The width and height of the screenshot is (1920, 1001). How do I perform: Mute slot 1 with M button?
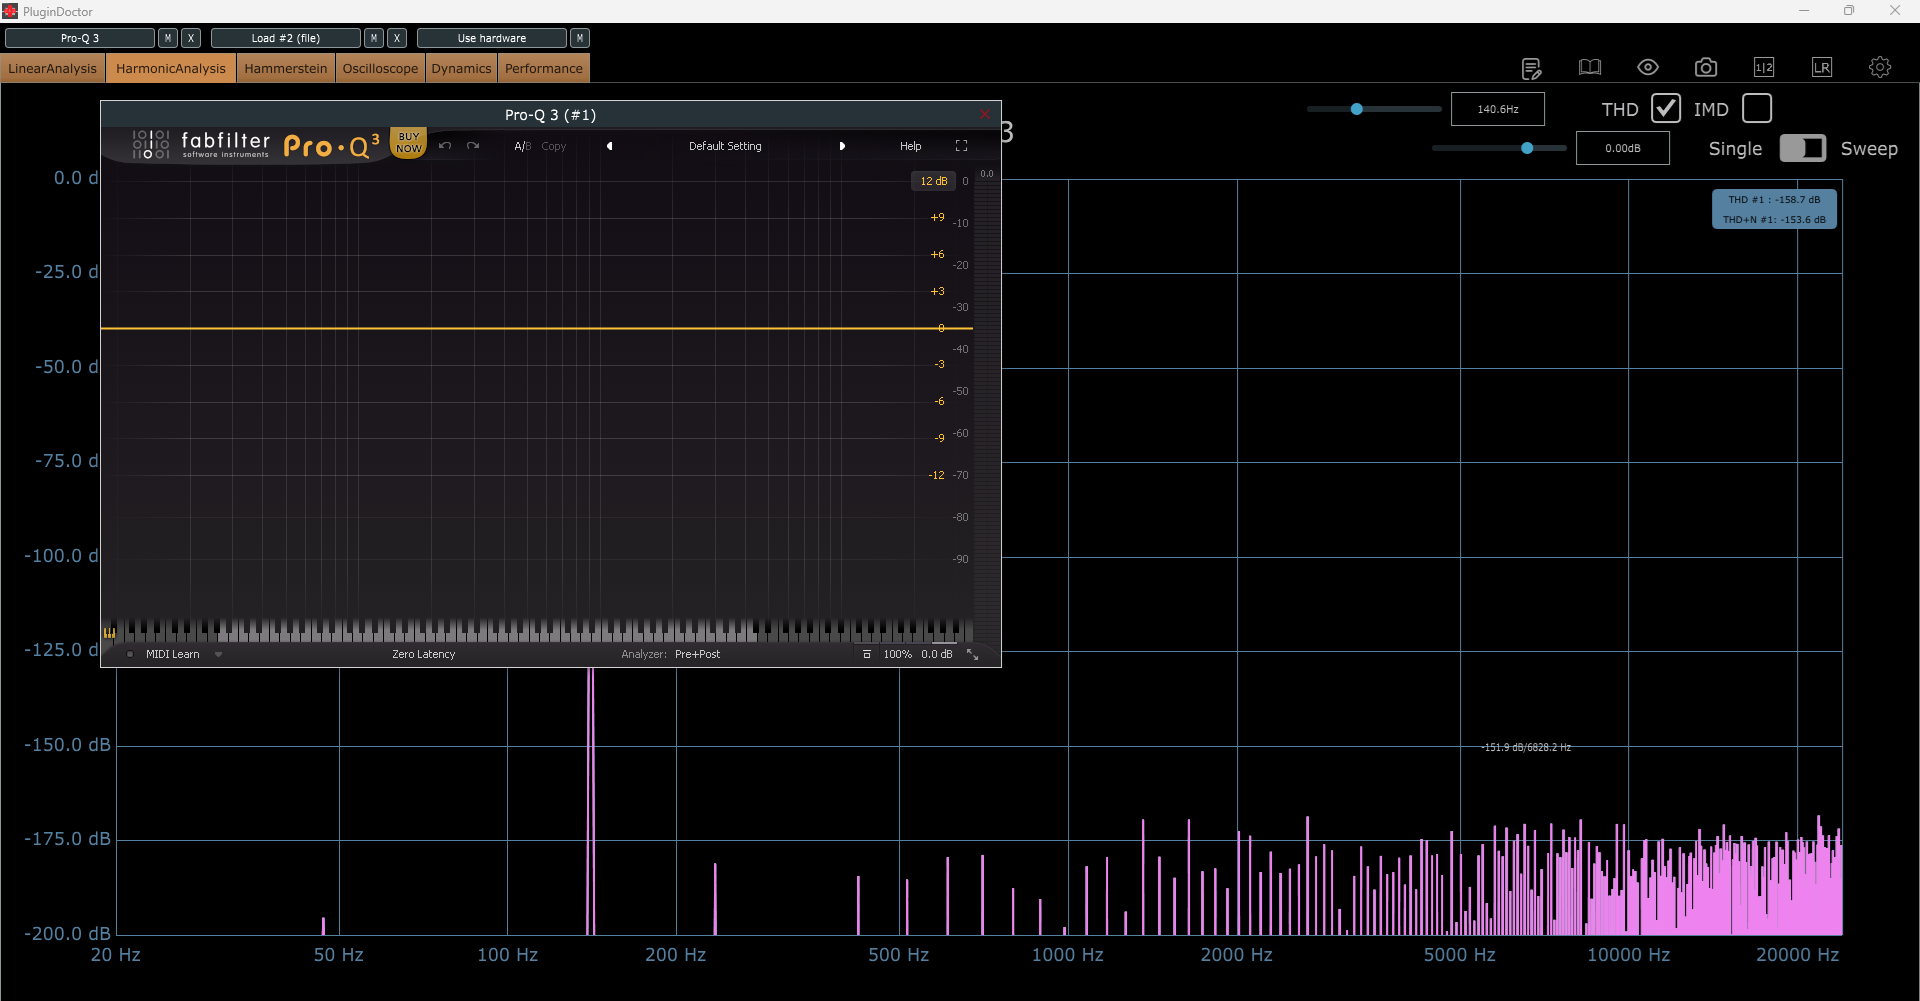pos(168,38)
